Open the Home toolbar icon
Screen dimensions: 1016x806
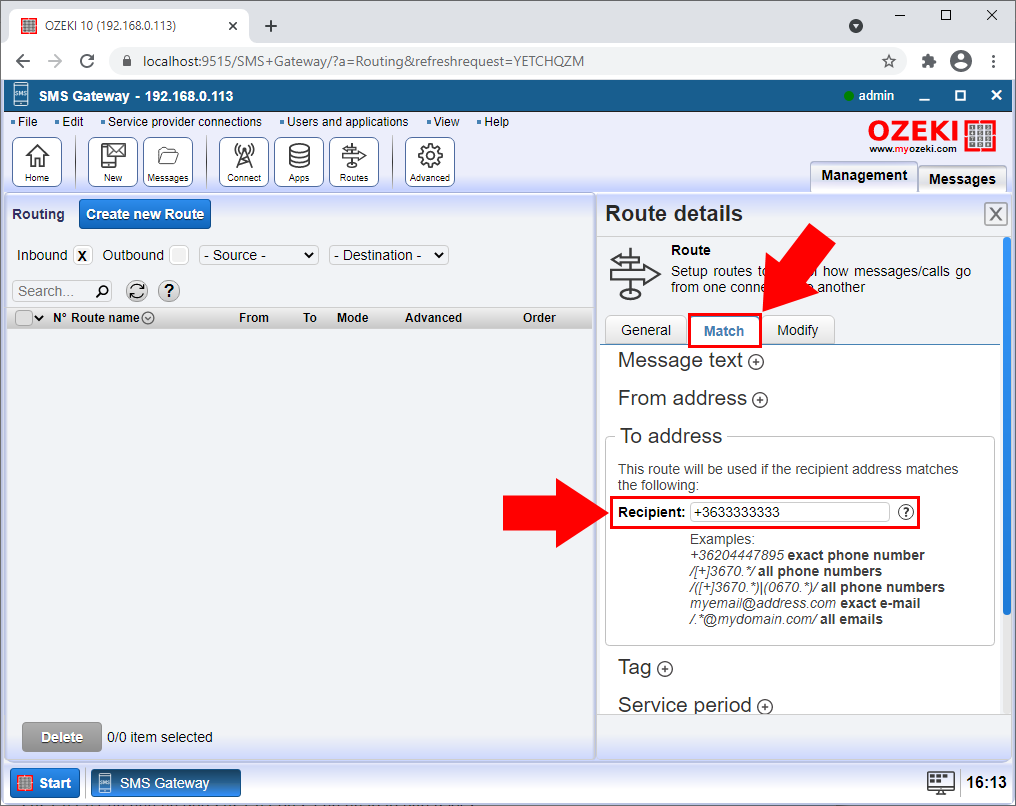(37, 162)
